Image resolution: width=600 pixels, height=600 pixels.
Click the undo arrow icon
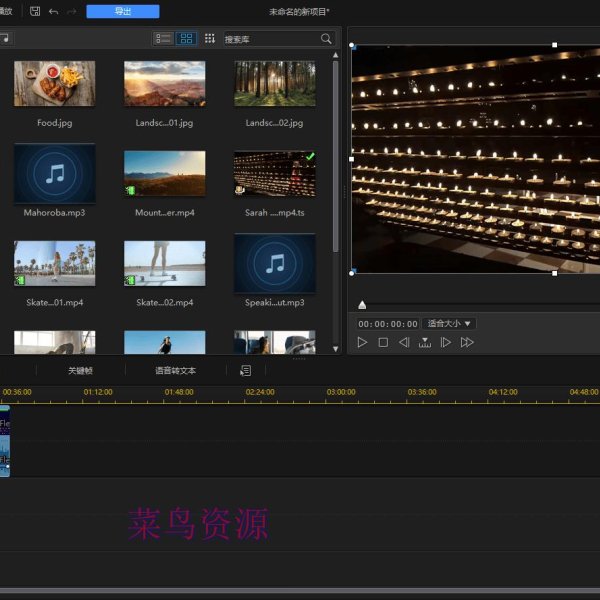(53, 11)
